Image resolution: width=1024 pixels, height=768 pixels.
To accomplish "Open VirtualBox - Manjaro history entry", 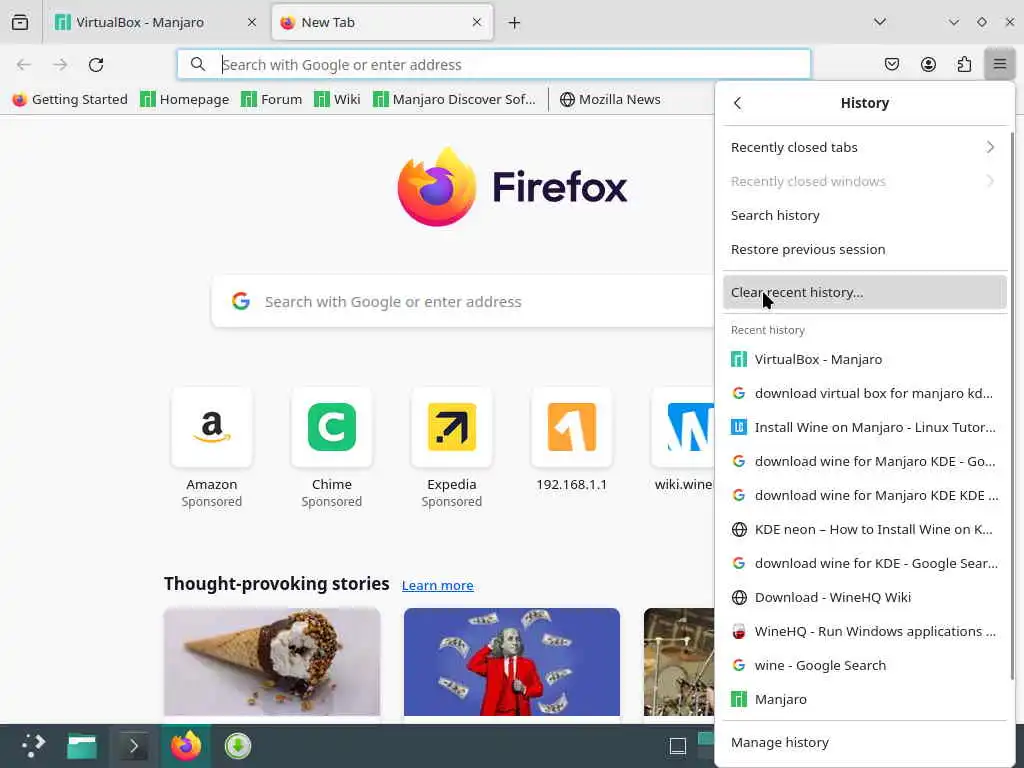I will [x=865, y=359].
